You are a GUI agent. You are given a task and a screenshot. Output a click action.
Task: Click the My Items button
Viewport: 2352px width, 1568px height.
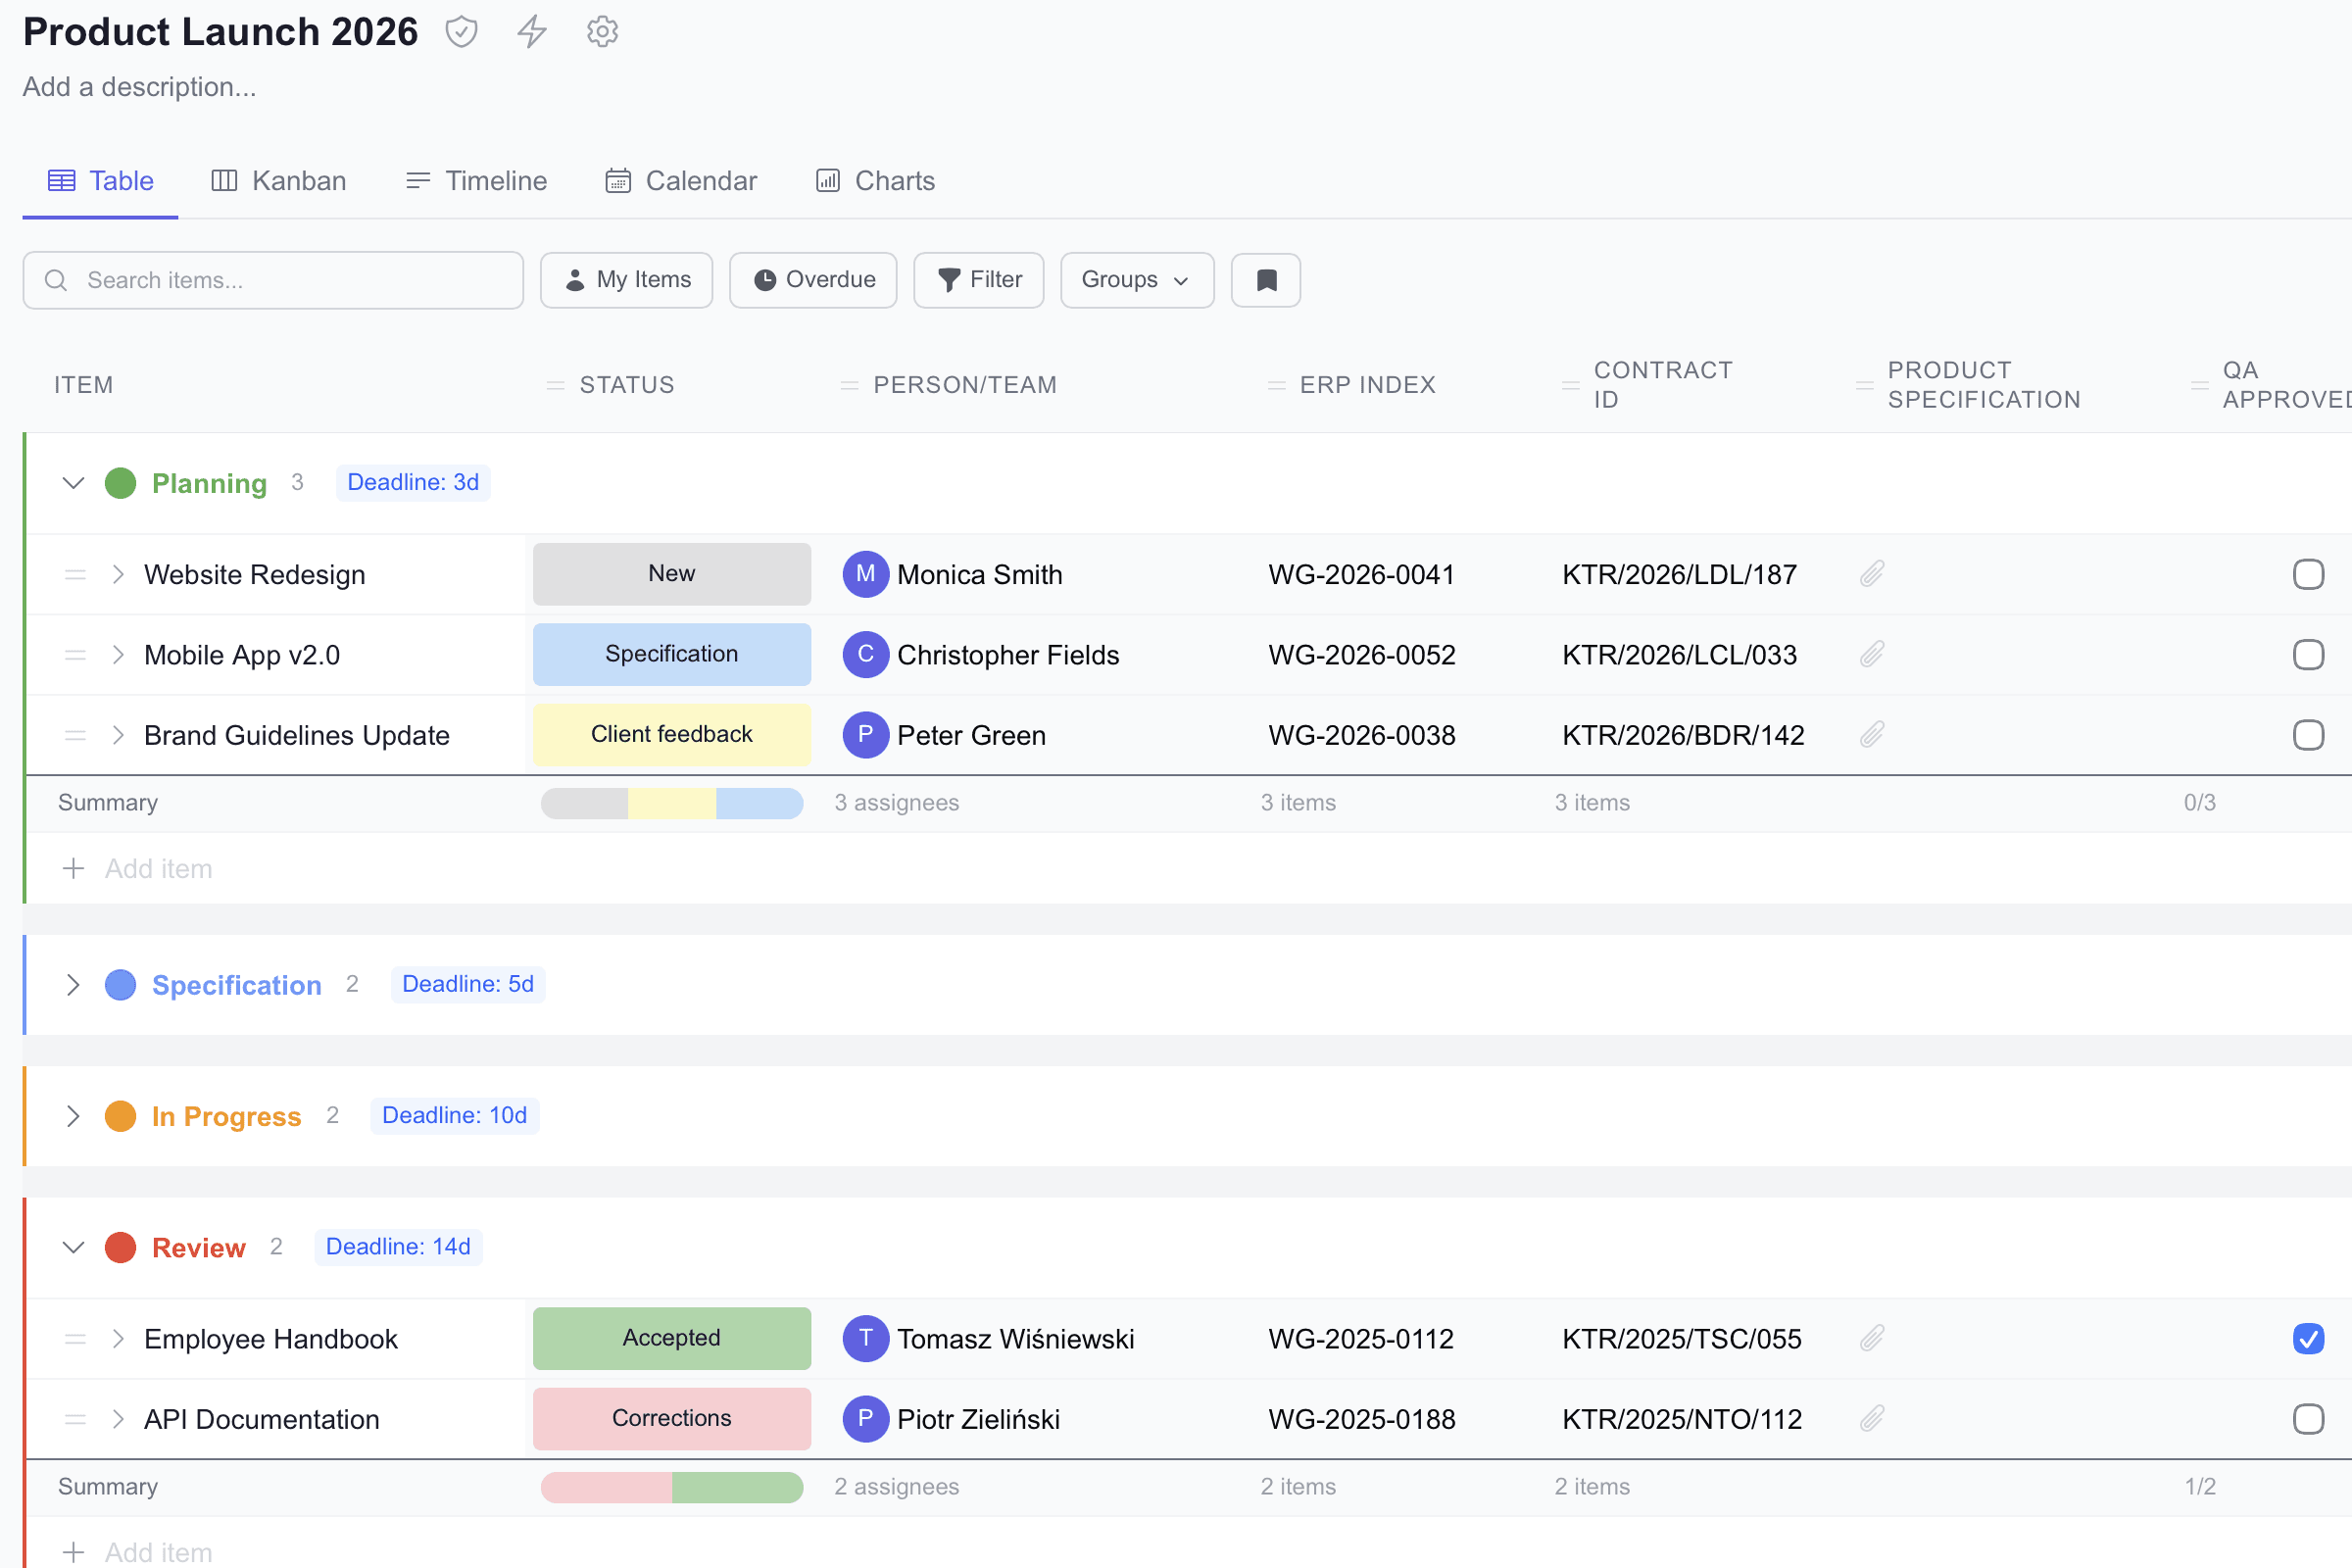click(627, 280)
